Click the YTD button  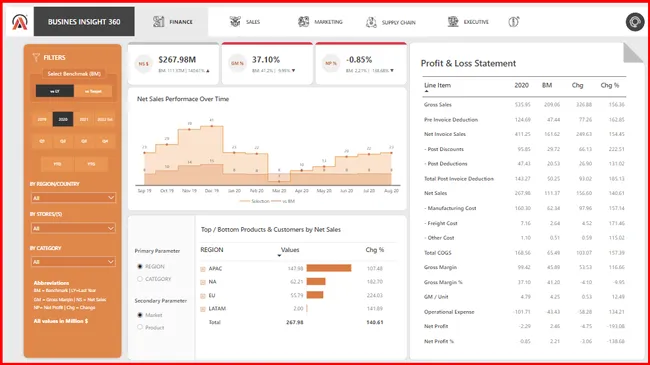58,164
